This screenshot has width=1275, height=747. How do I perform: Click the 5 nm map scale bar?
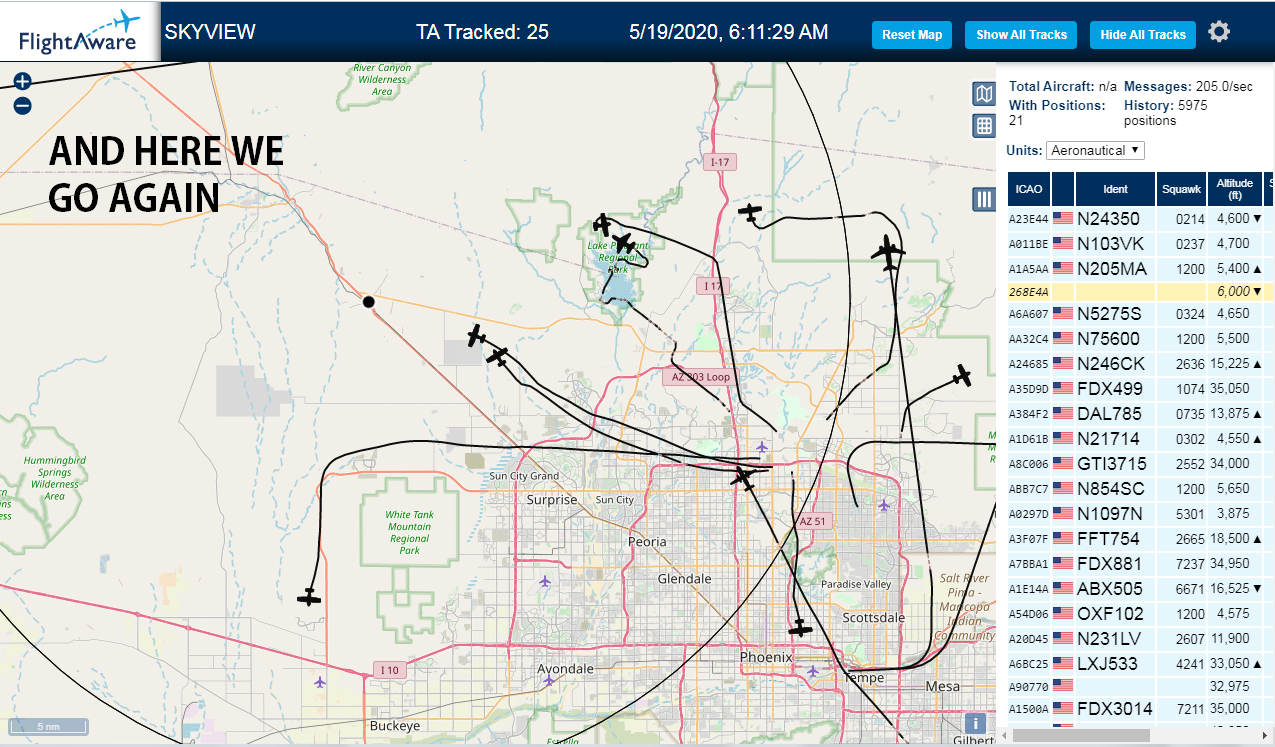[x=48, y=725]
